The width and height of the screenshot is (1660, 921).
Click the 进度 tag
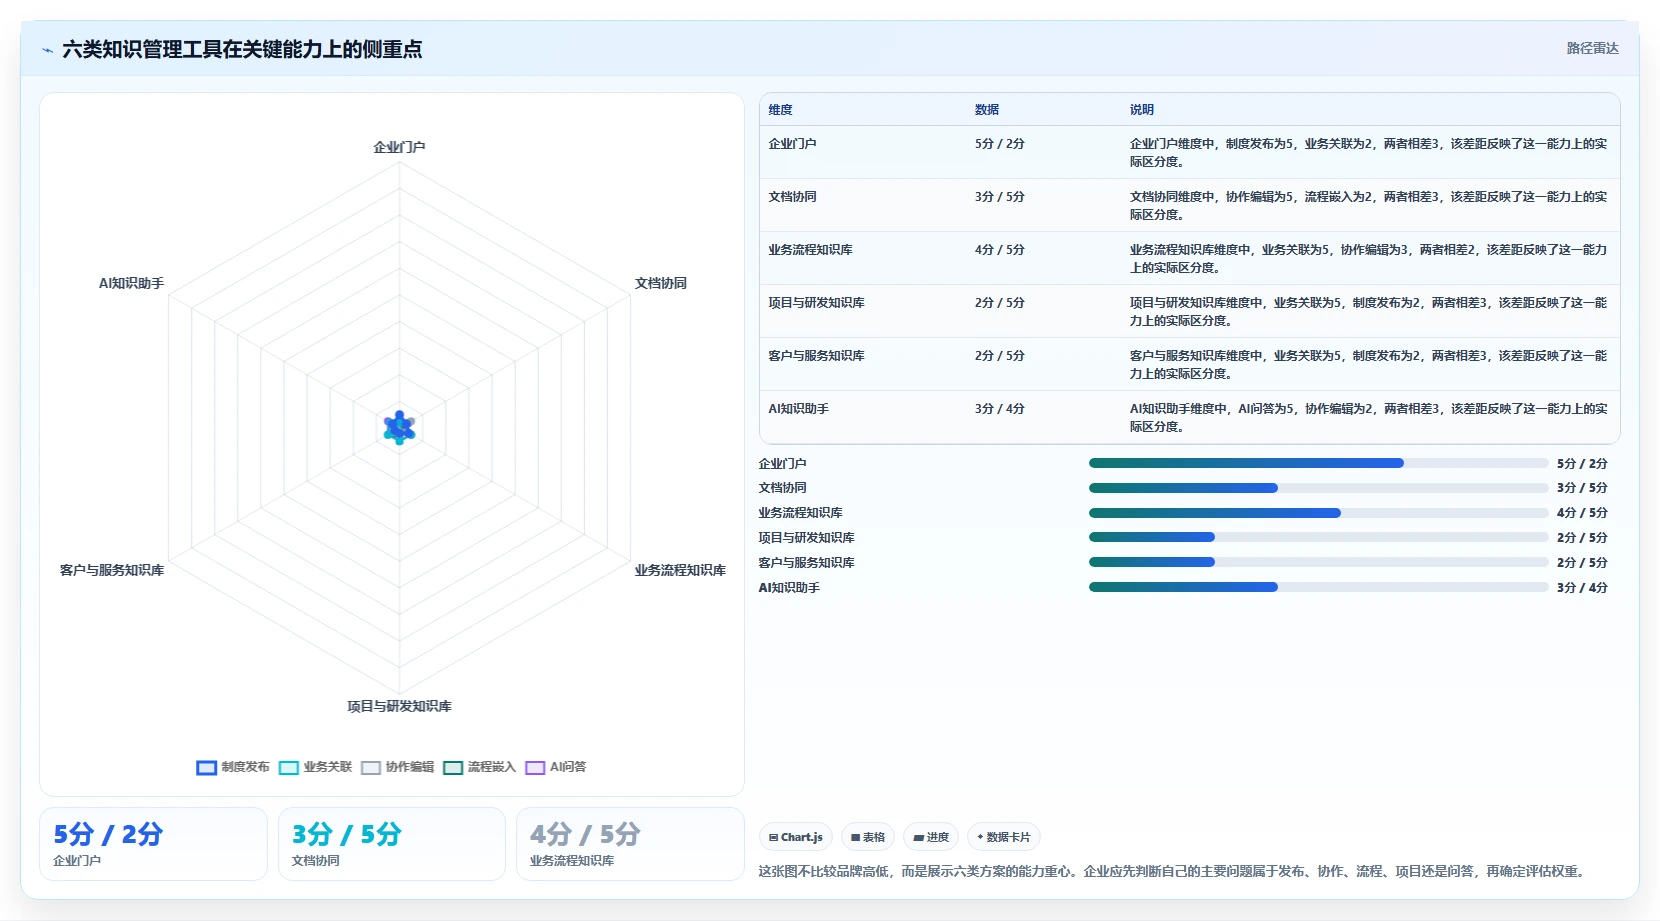[931, 837]
